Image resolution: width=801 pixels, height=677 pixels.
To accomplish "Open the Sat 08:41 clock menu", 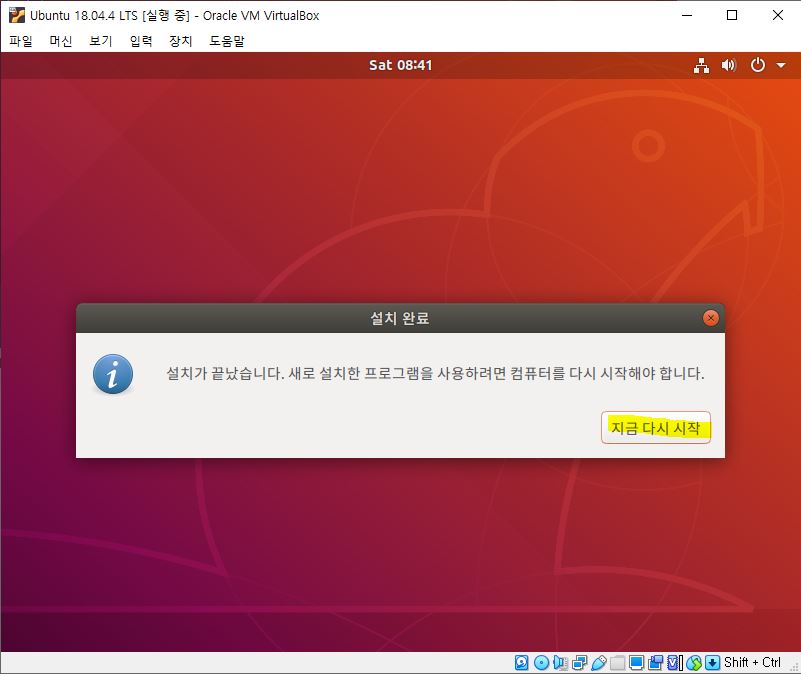I will click(400, 65).
